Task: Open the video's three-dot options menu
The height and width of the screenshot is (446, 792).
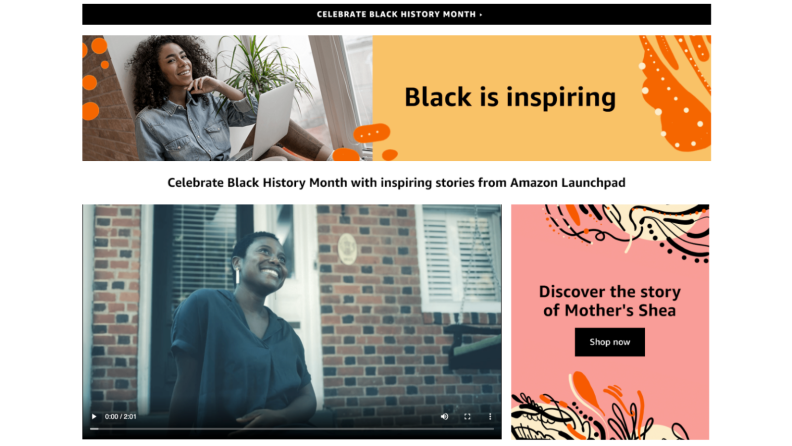Action: [x=490, y=417]
